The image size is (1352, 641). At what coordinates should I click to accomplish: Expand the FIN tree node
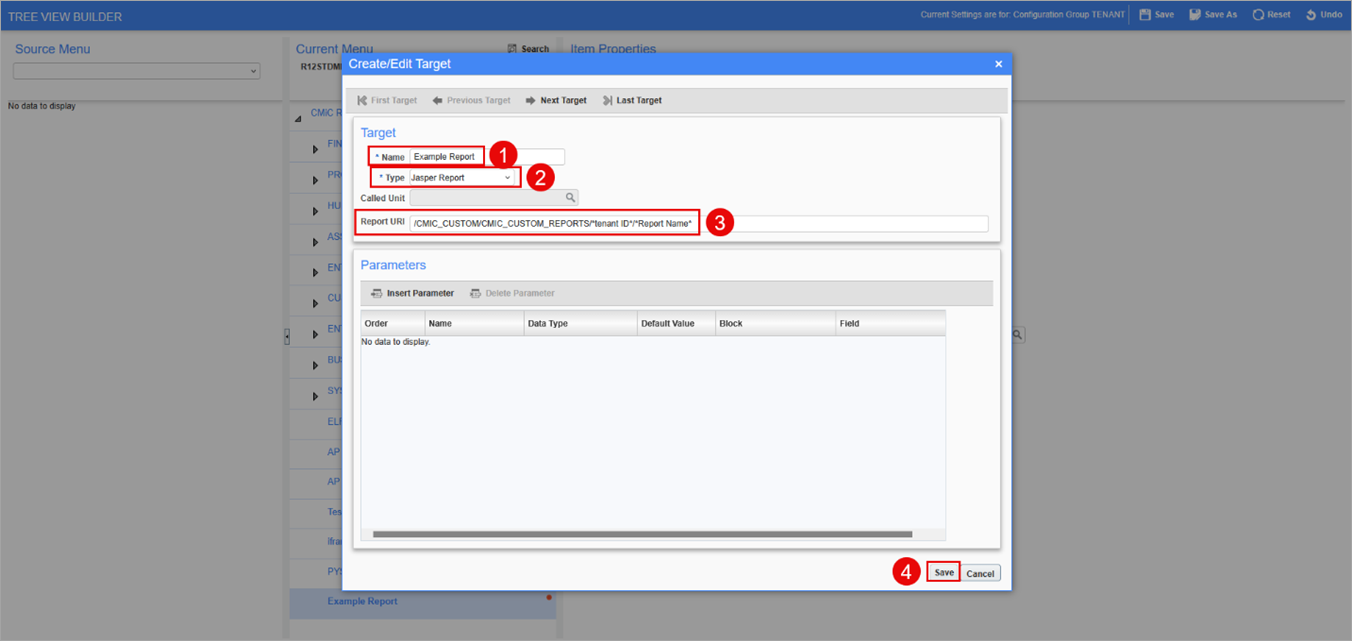[315, 150]
